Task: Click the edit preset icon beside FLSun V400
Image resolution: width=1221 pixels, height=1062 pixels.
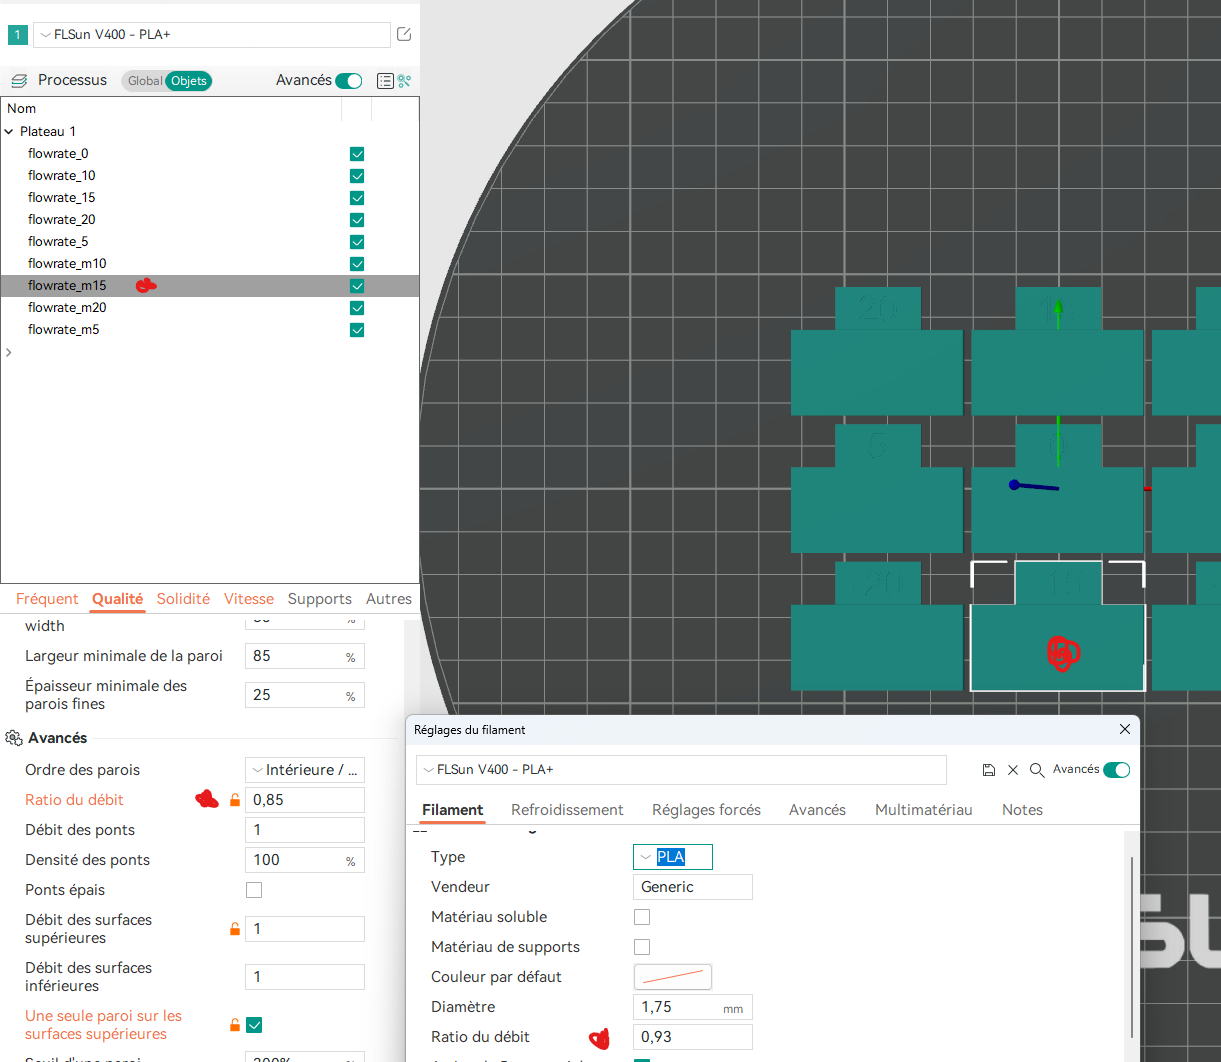Action: coord(404,34)
